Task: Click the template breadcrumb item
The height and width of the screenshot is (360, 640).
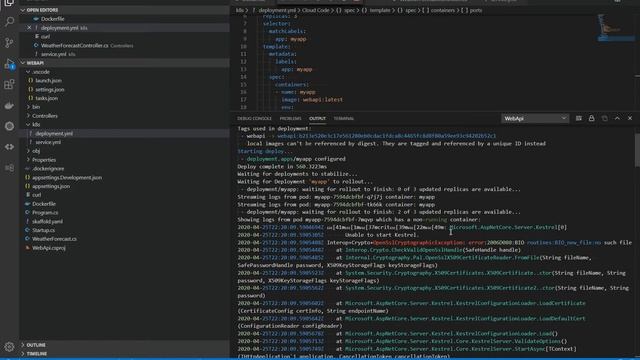Action: coord(380,10)
